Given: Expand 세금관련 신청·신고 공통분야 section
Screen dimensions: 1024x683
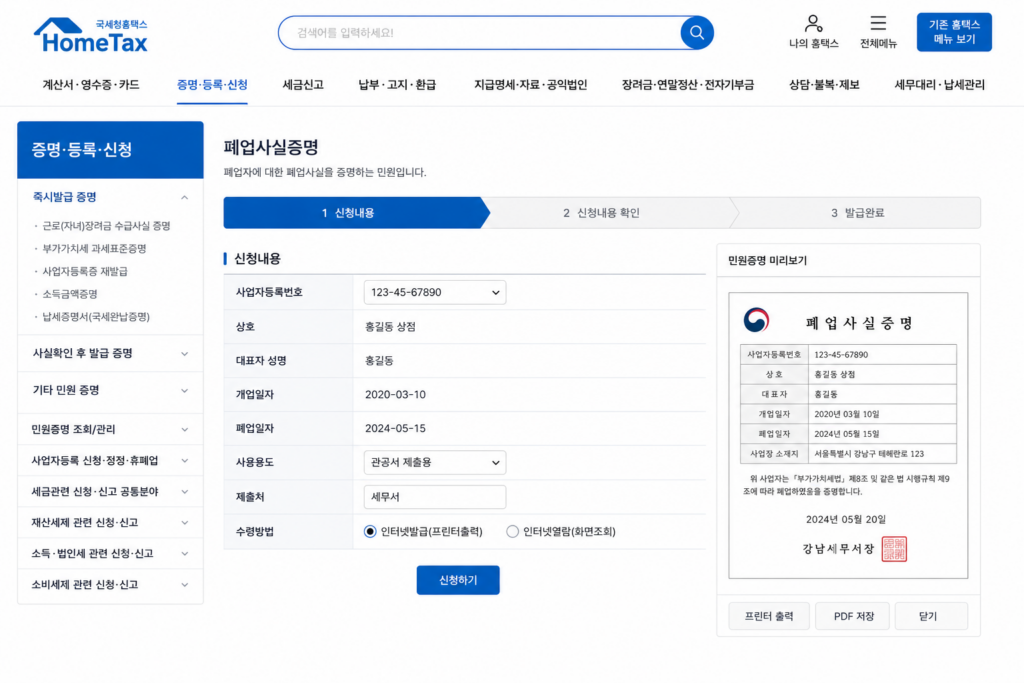Looking at the screenshot, I should coord(110,492).
